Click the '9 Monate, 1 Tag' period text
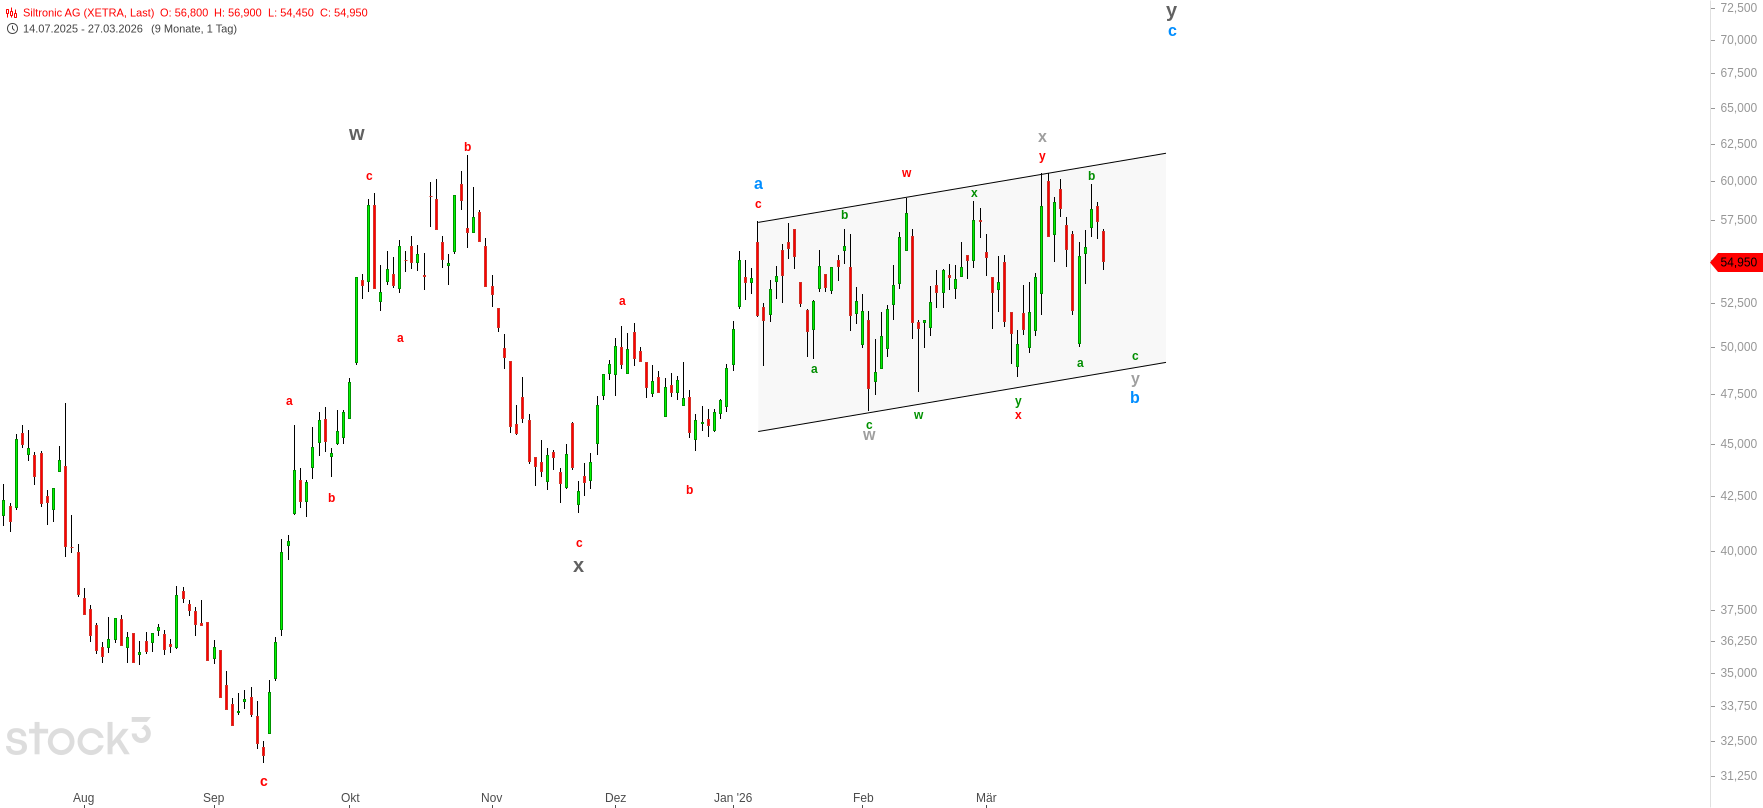1763x808 pixels. tap(194, 29)
